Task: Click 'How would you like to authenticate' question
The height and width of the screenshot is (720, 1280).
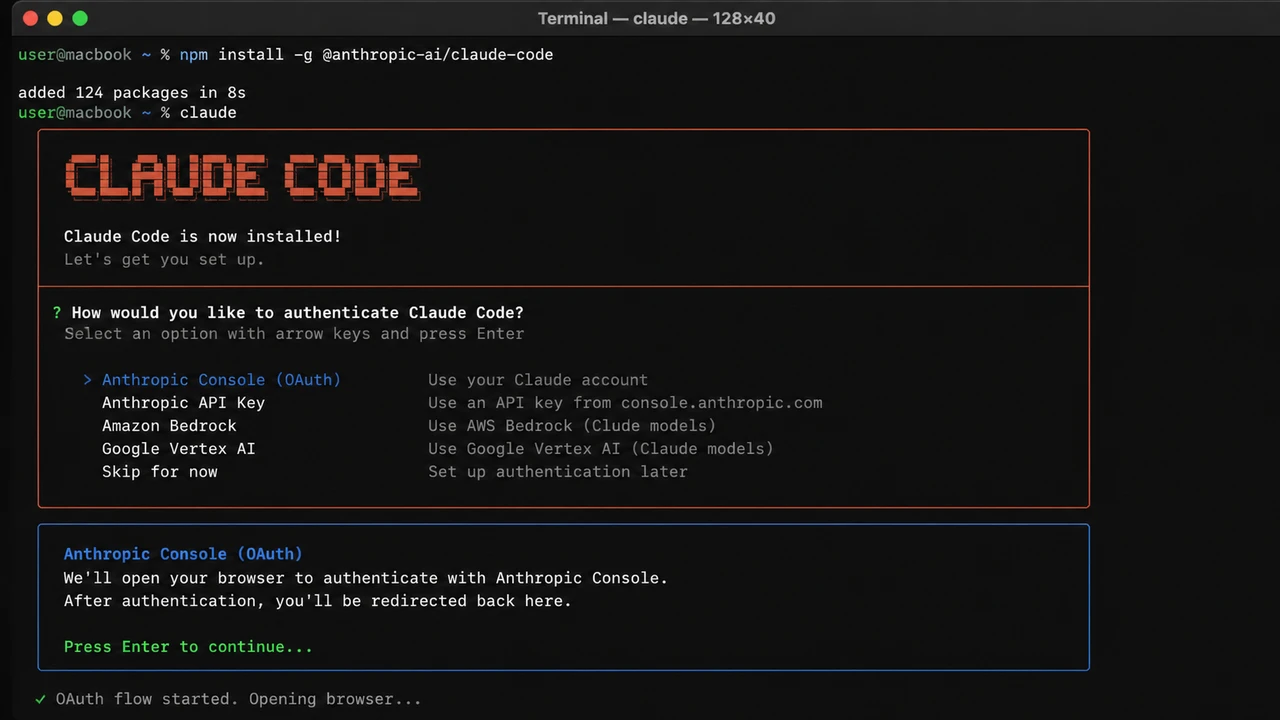Action: tap(298, 313)
